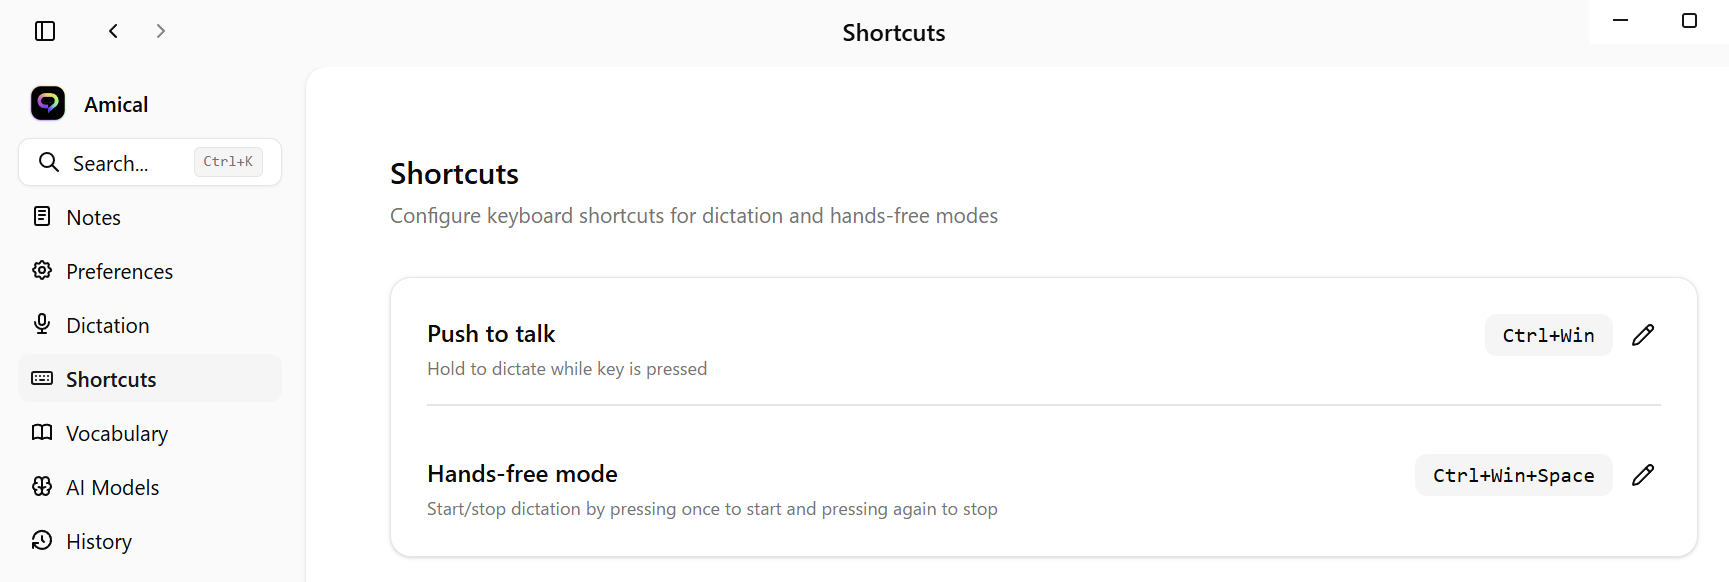Navigate forward using the right arrow

coord(160,31)
